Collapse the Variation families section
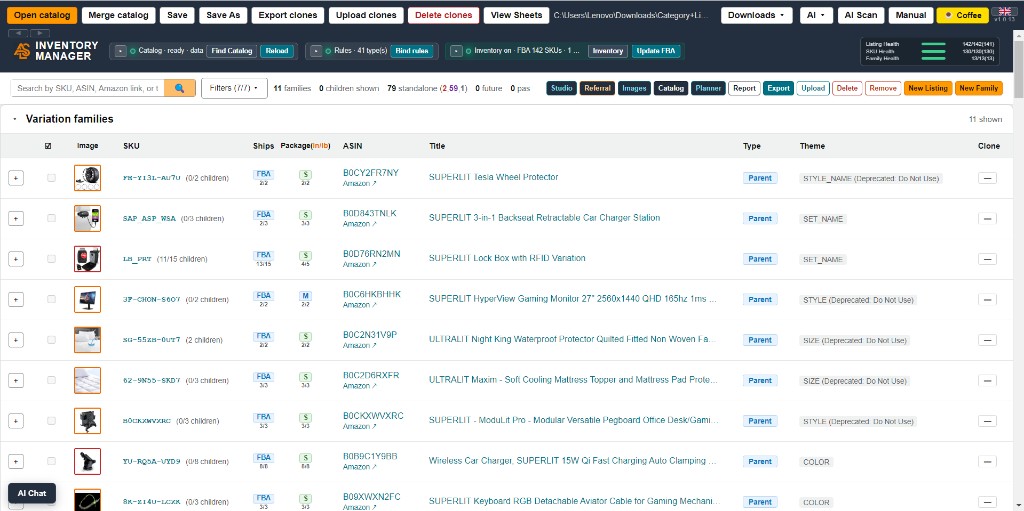Image resolution: width=1024 pixels, height=511 pixels. tap(14, 120)
